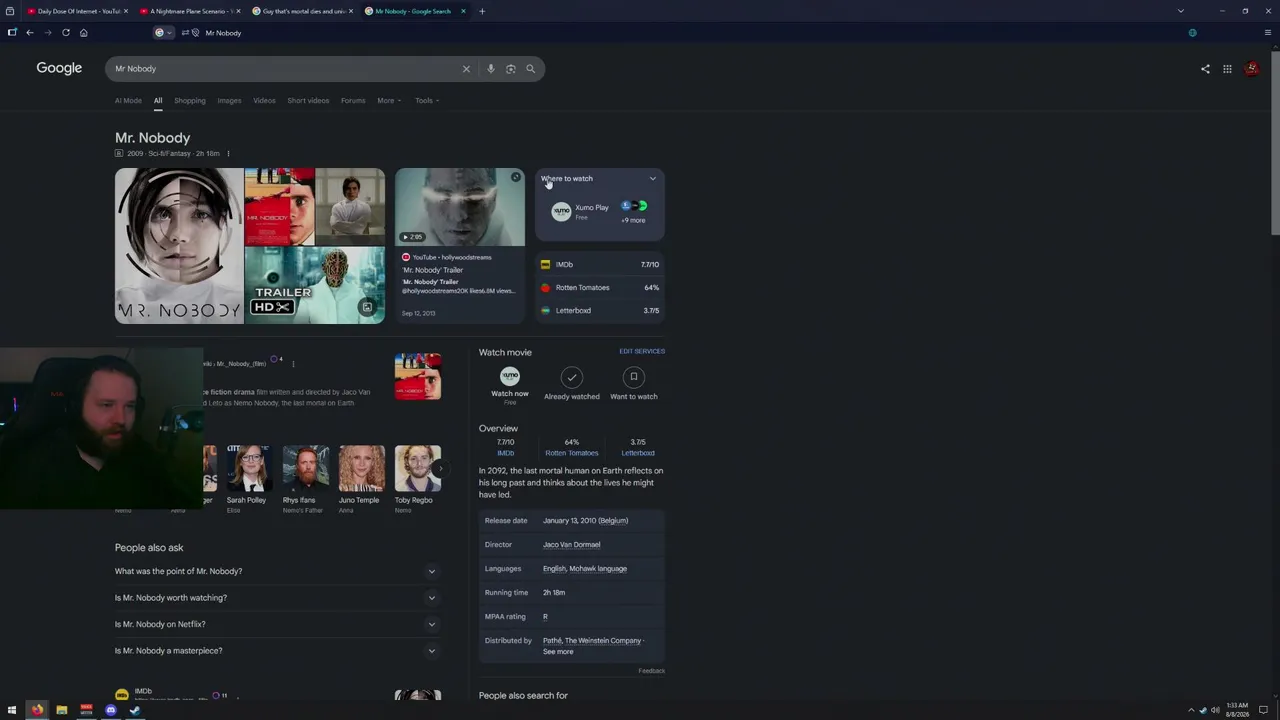Screen dimensions: 1280x720
Task: Open Steam from the taskbar
Action: coord(135,710)
